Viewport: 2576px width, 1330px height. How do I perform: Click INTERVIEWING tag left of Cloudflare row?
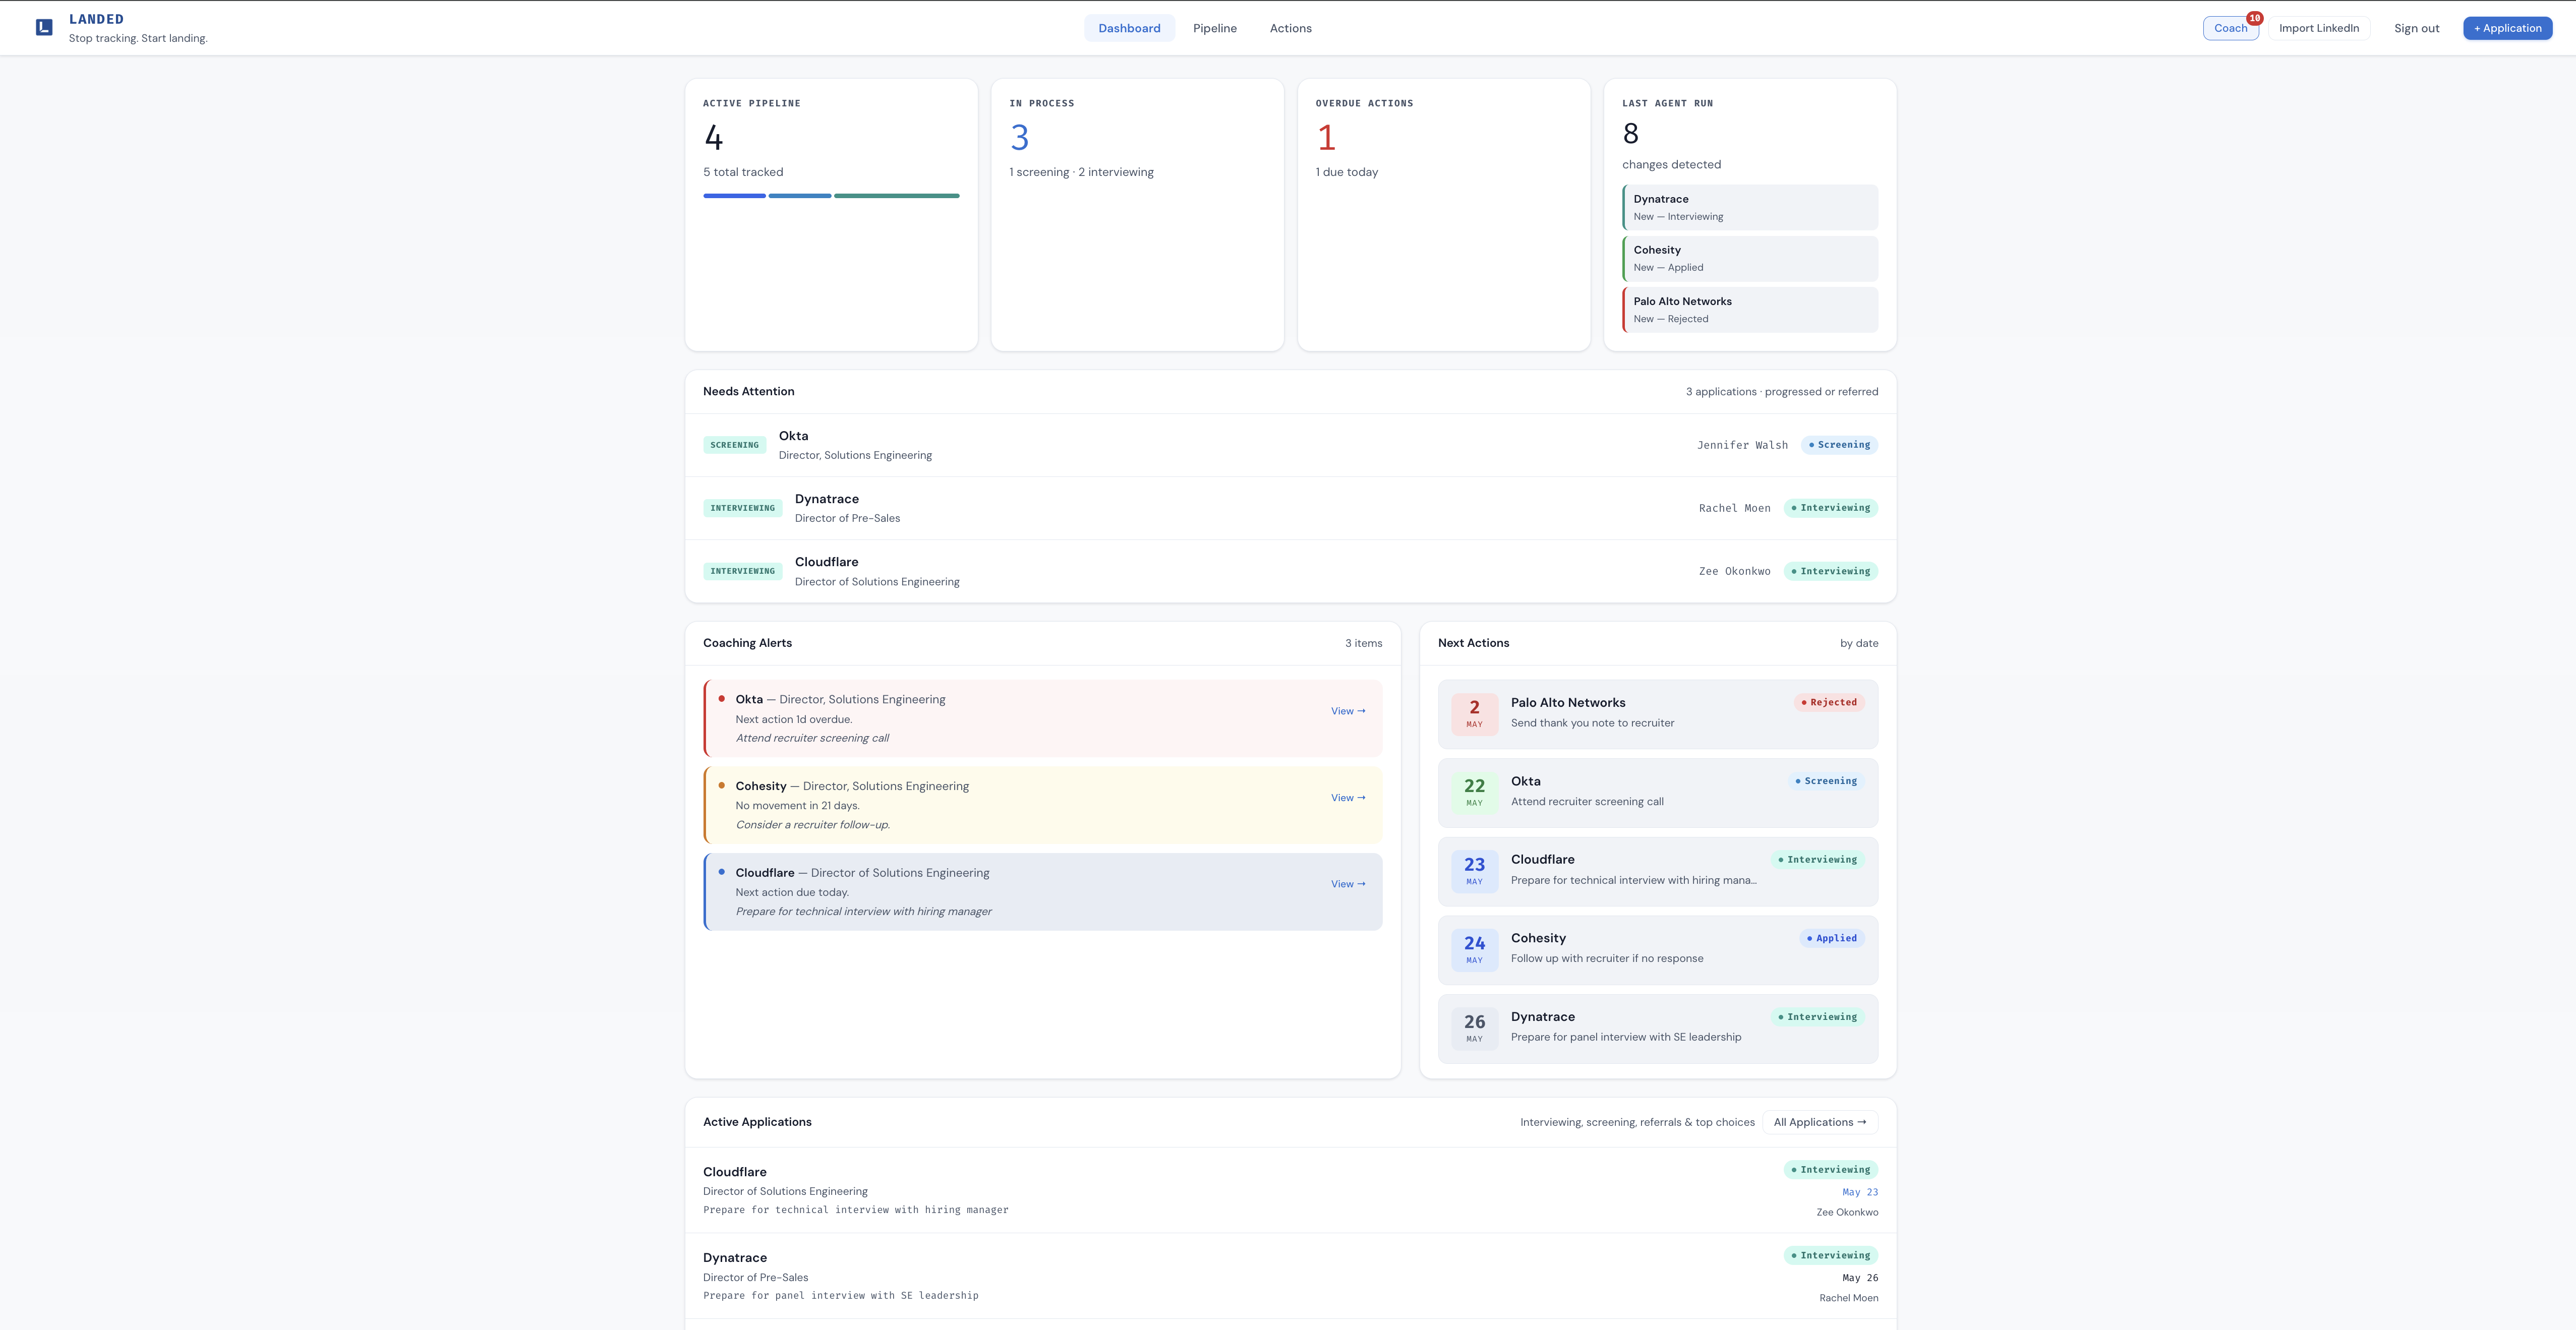click(x=742, y=571)
